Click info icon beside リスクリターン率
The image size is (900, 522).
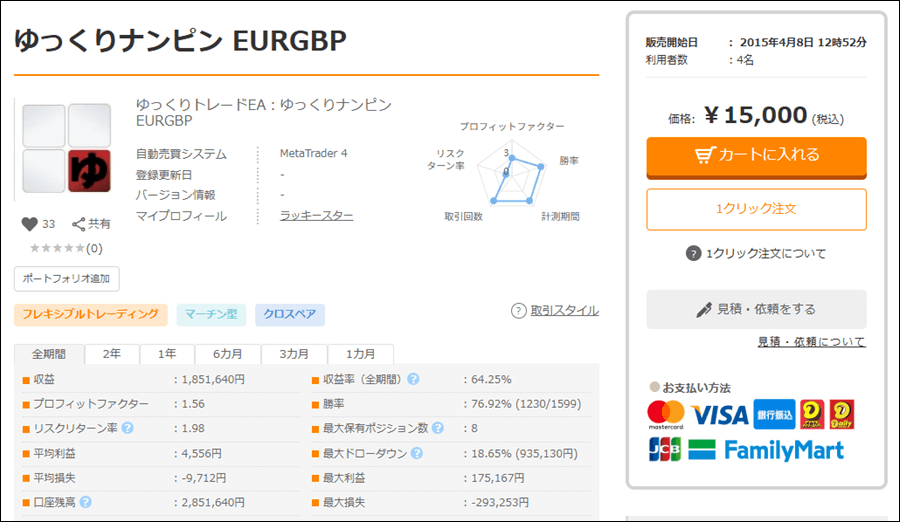click(127, 428)
